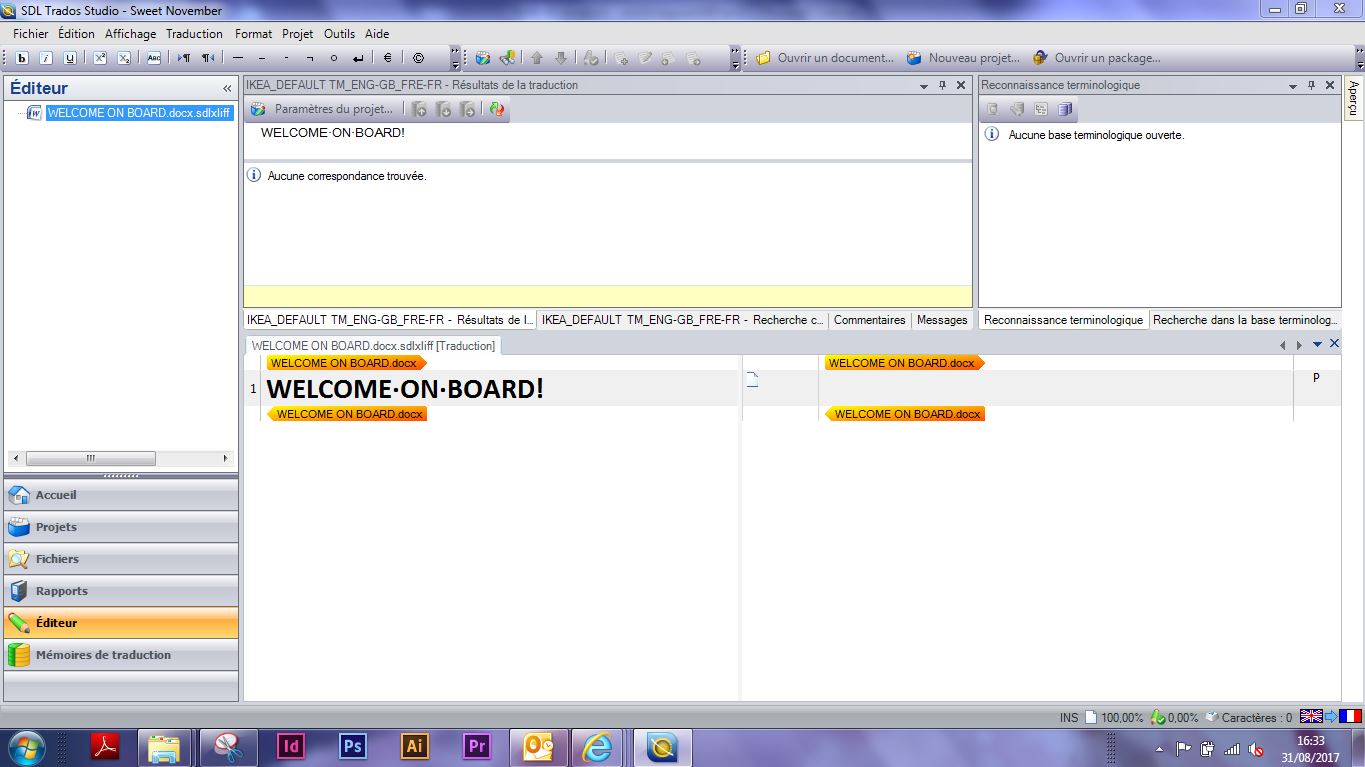Image resolution: width=1365 pixels, height=767 pixels.
Task: Switch to Commentaires tab
Action: point(869,320)
